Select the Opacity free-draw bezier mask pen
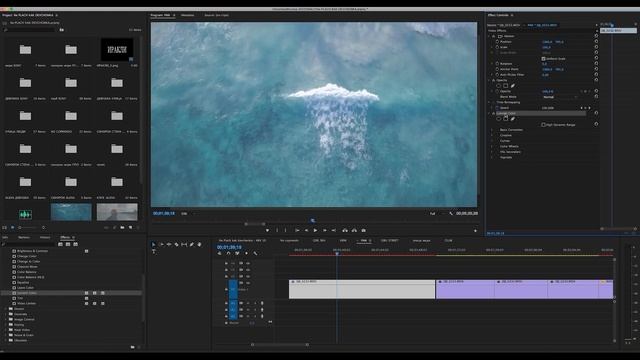 (x=513, y=86)
